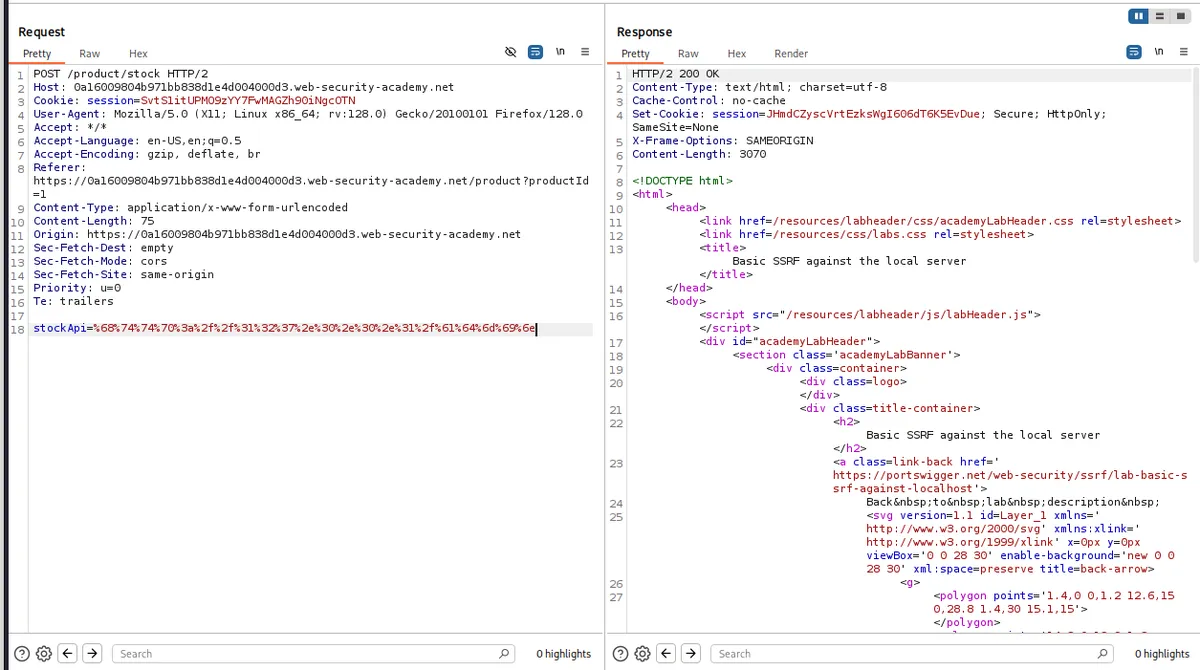Click the magnifier icon in Response search
The height and width of the screenshot is (670, 1200).
[1102, 653]
